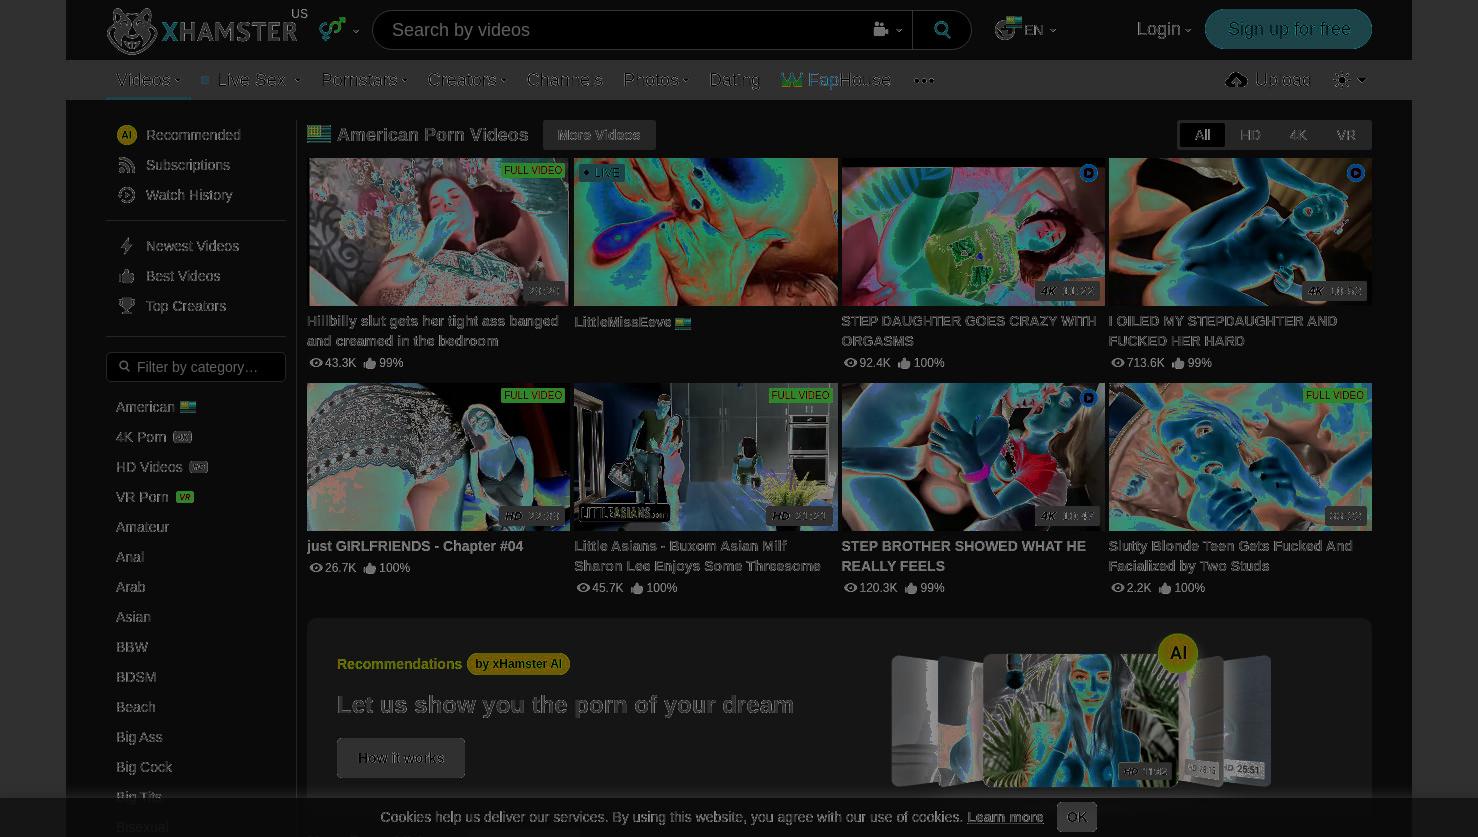Click the Newest Videos lightning icon
Screen dimensions: 1478x837
tap(126, 246)
